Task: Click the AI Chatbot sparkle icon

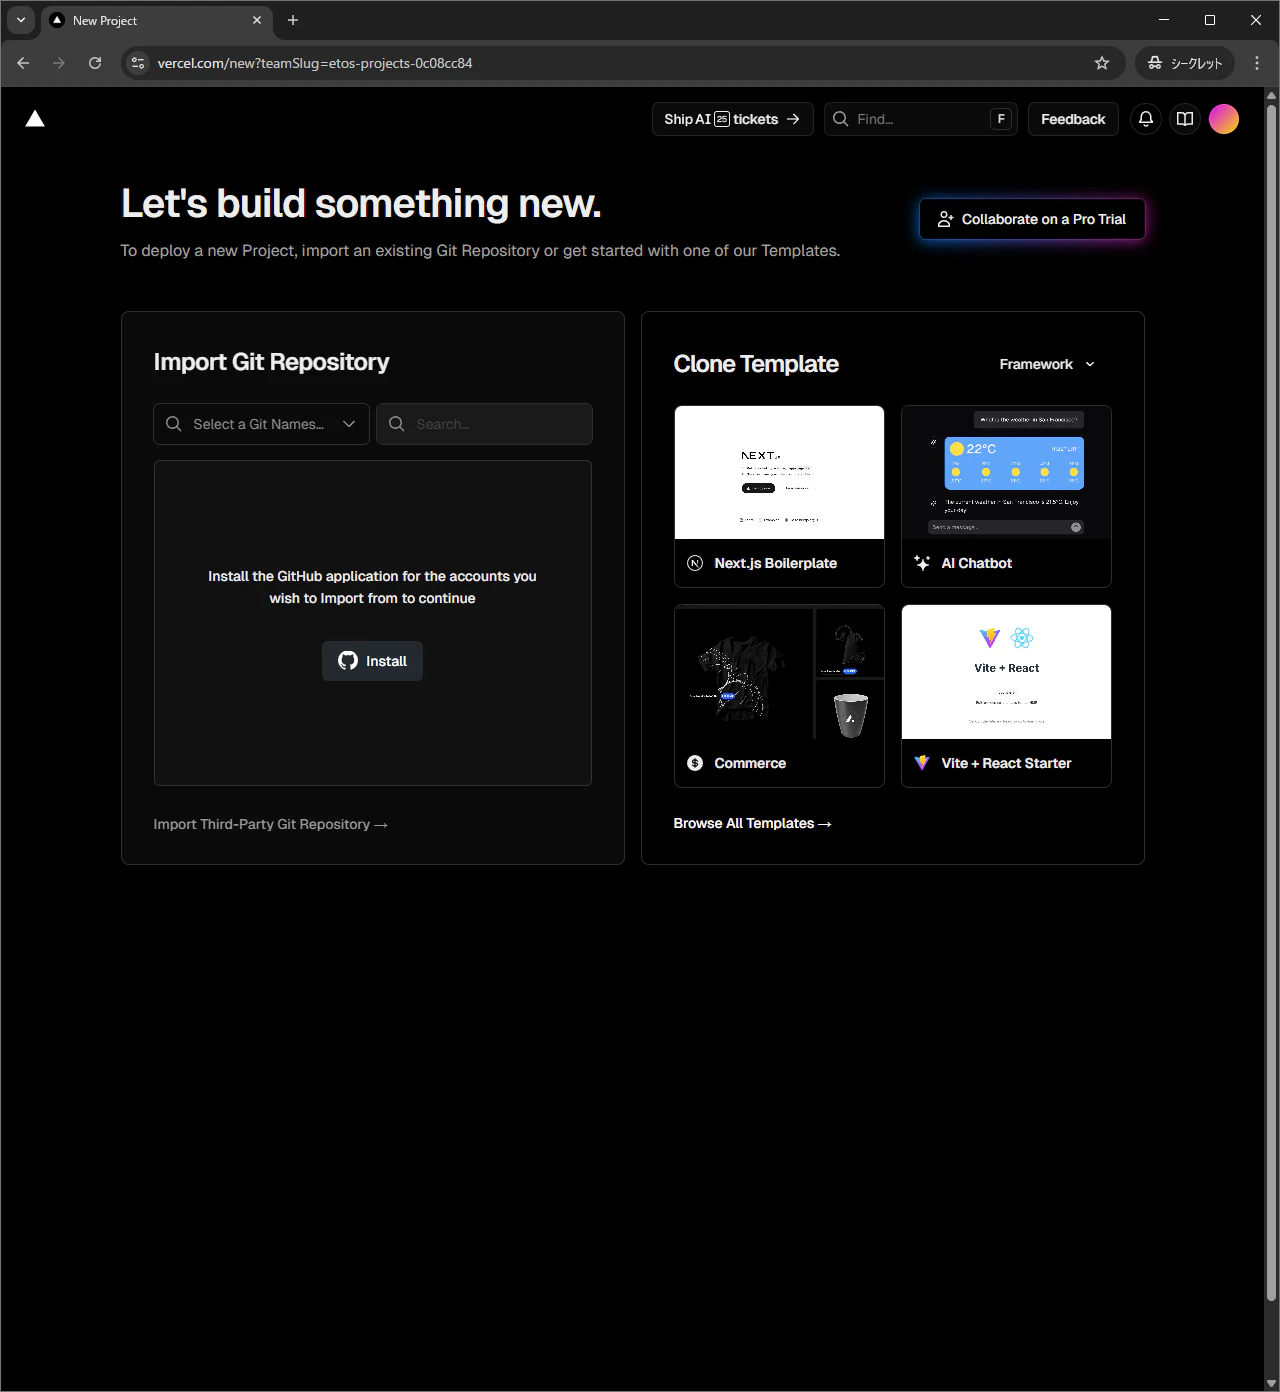Action: [x=922, y=563]
